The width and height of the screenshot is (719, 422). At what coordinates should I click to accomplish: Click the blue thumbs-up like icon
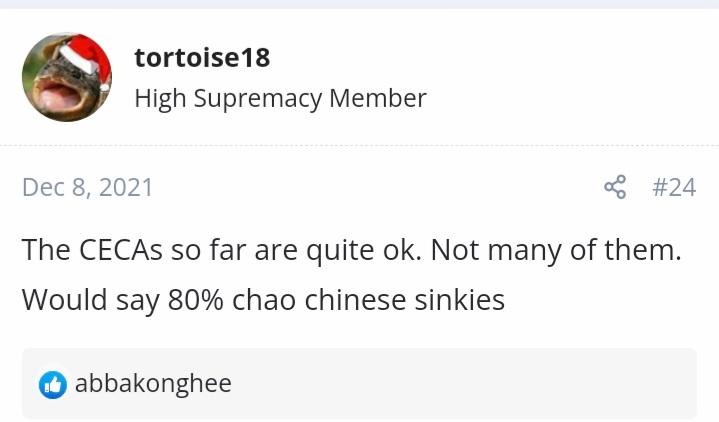[52, 384]
